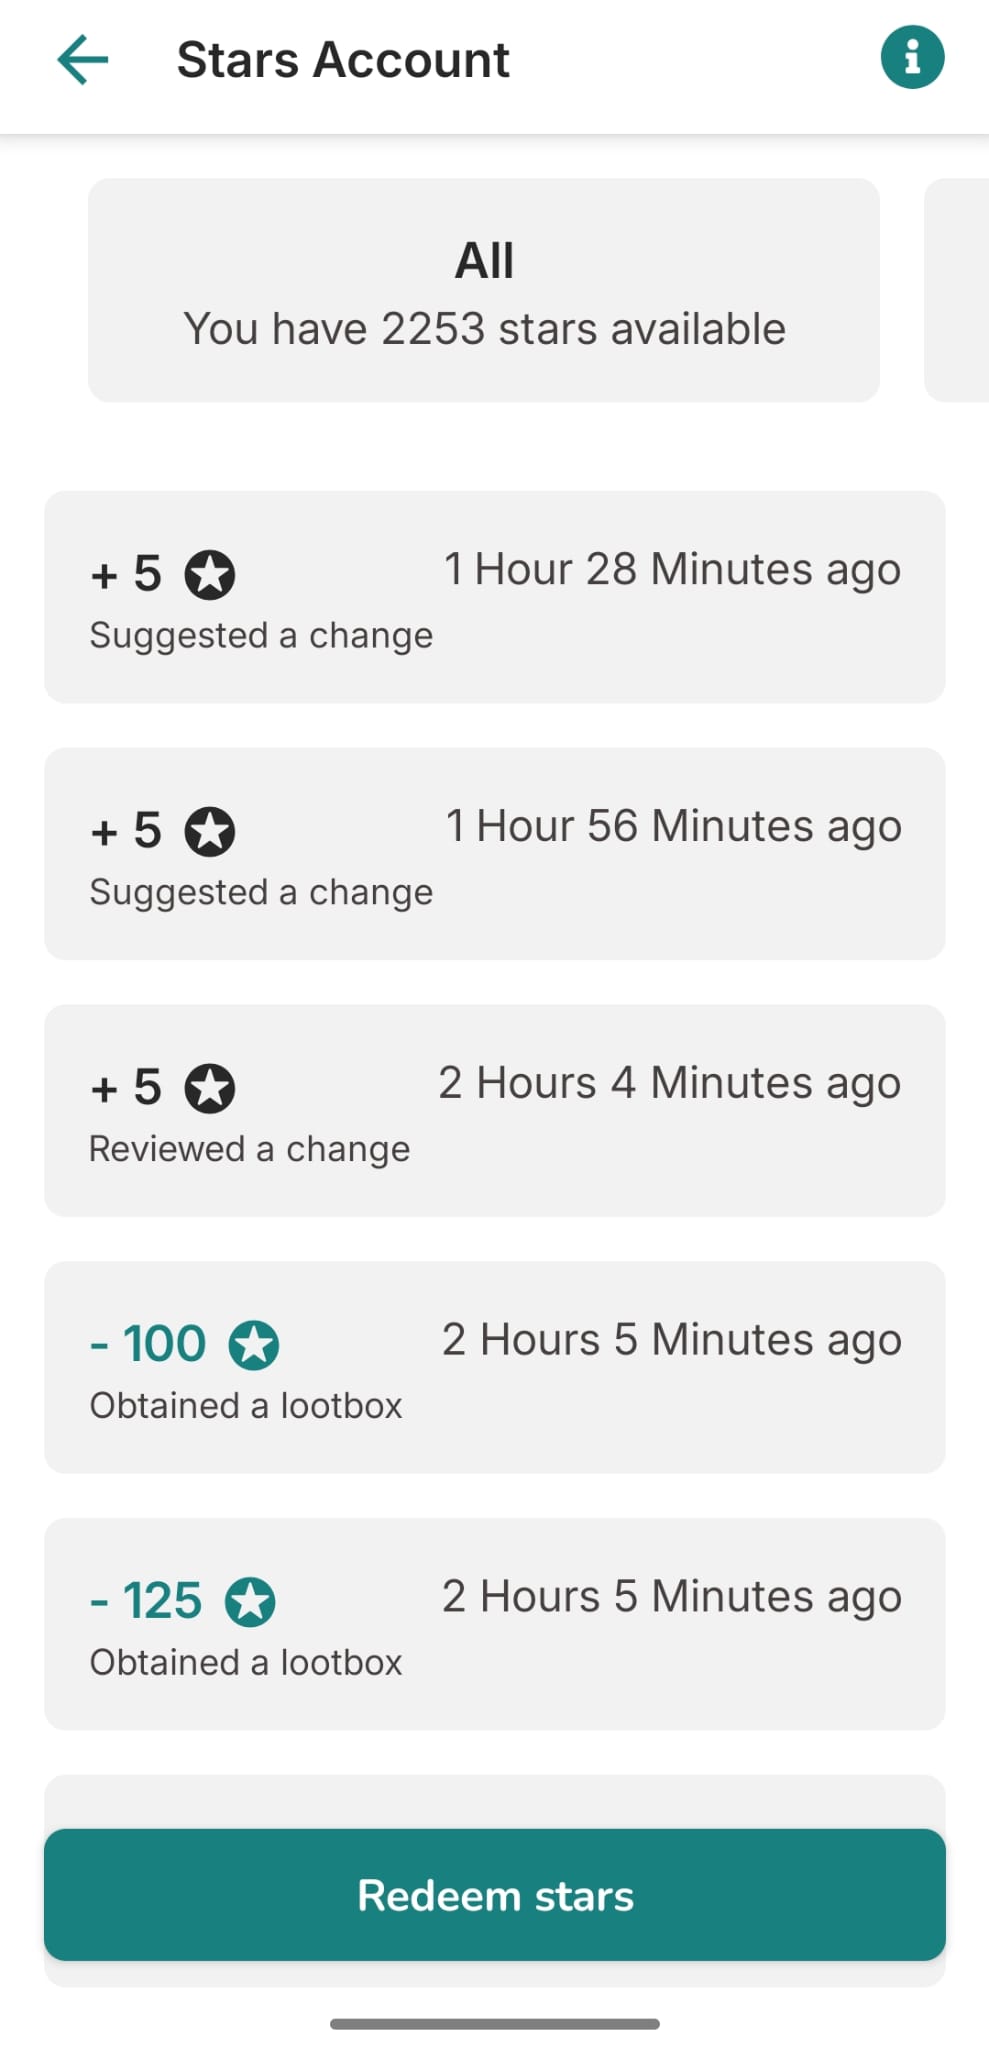
Task: Tap the "You have 2253 stars available" text
Action: pyautogui.click(x=484, y=329)
